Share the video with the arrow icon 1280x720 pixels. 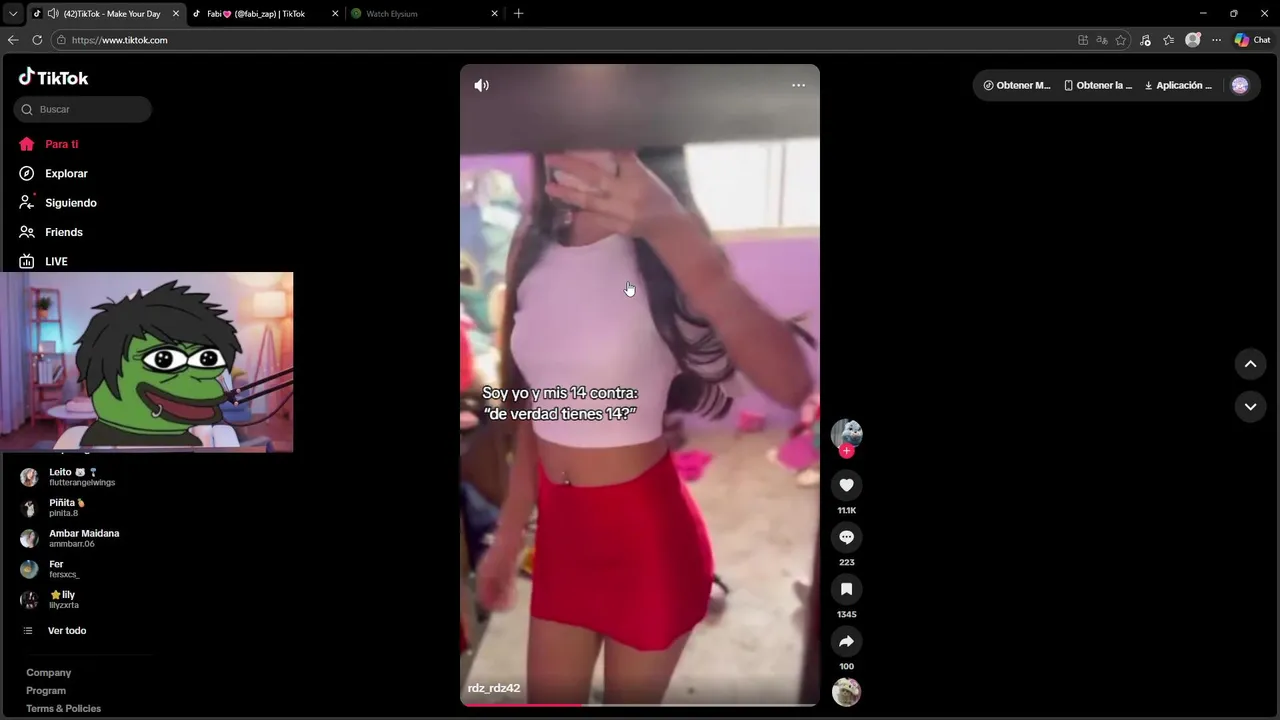846,641
